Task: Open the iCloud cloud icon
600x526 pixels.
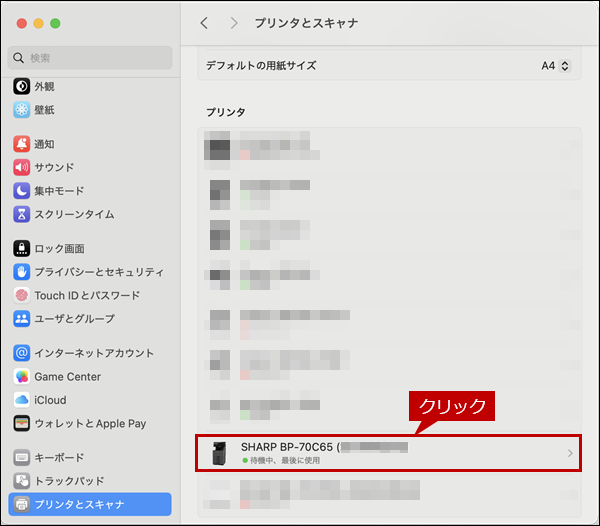Action: coord(22,400)
